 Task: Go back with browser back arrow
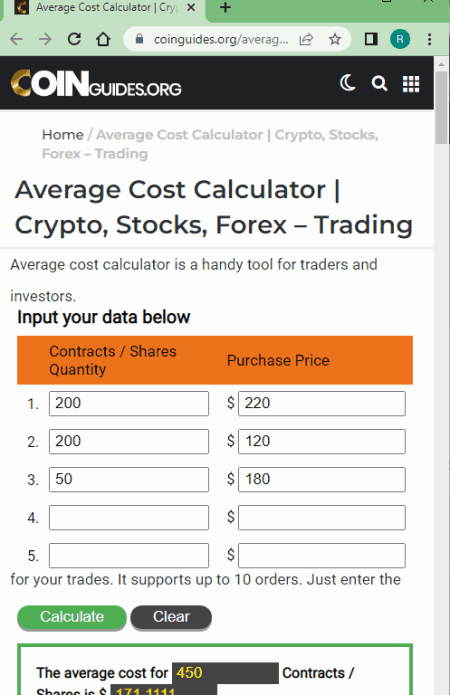pyautogui.click(x=16, y=39)
